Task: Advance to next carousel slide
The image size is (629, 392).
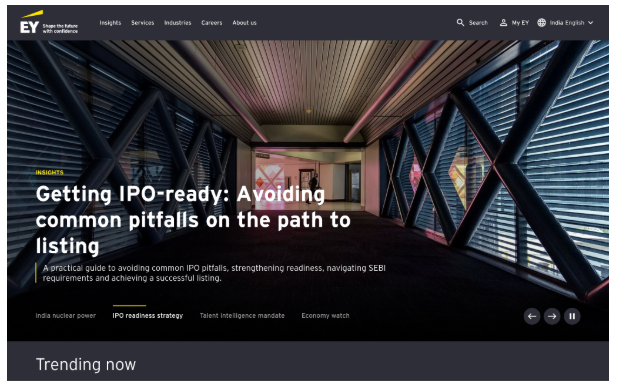Action: [x=552, y=317]
